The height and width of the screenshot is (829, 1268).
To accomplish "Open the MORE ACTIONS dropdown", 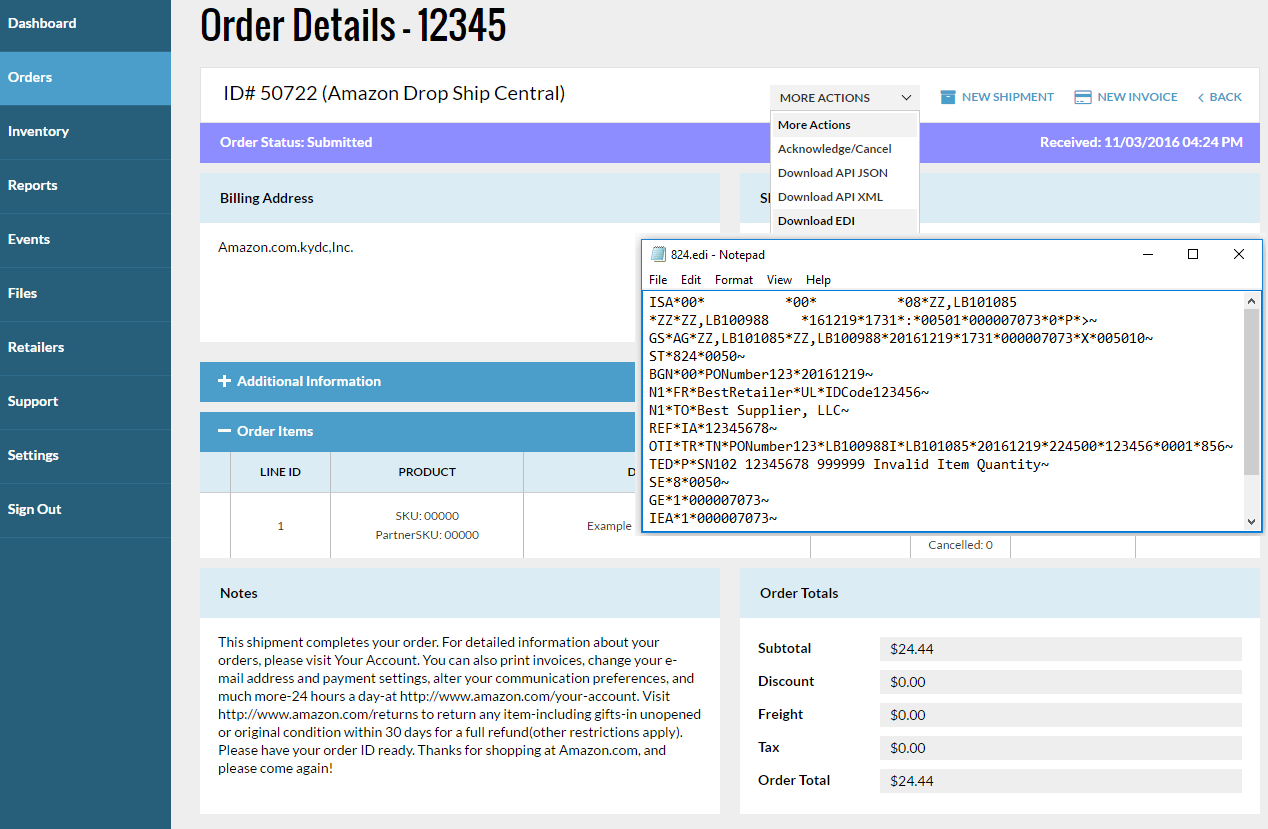I will click(845, 97).
